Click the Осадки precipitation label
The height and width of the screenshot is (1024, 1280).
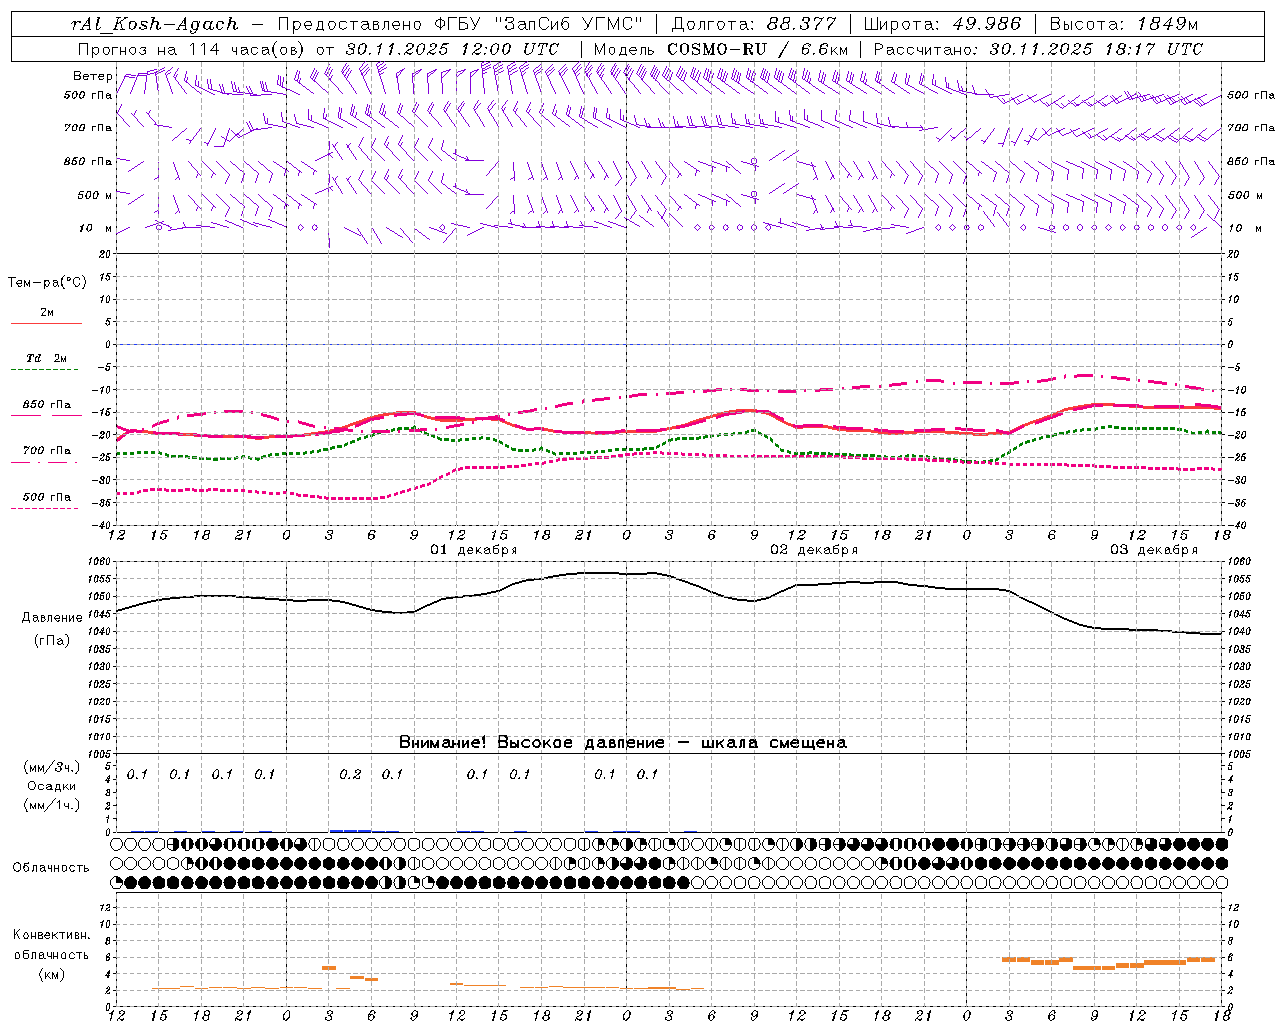[52, 786]
